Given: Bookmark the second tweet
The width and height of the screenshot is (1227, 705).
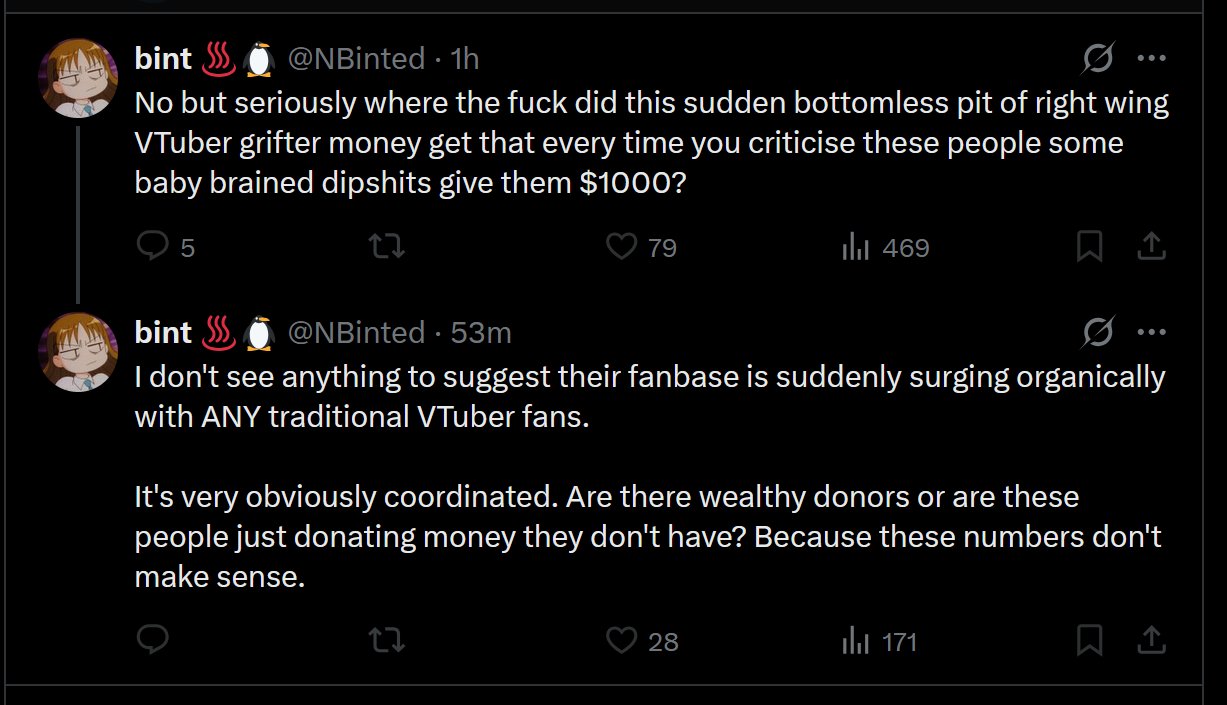Looking at the screenshot, I should pos(1089,640).
